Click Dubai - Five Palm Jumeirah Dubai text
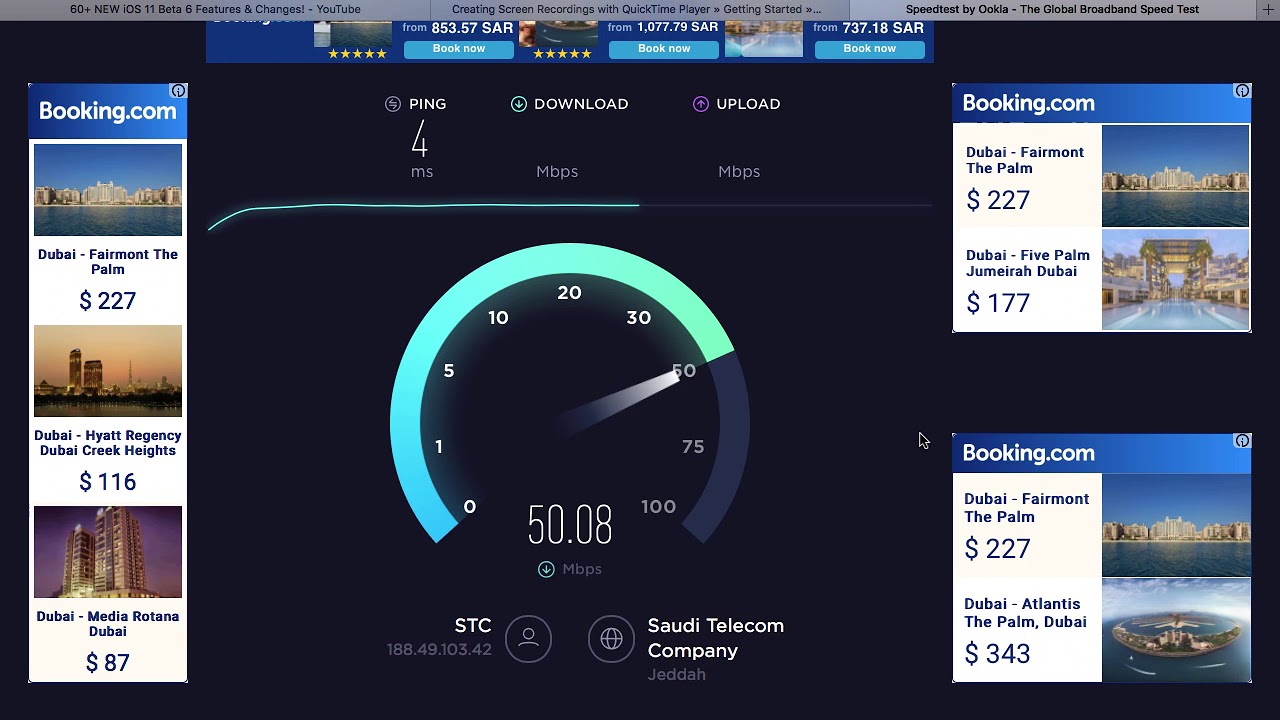 1028,263
